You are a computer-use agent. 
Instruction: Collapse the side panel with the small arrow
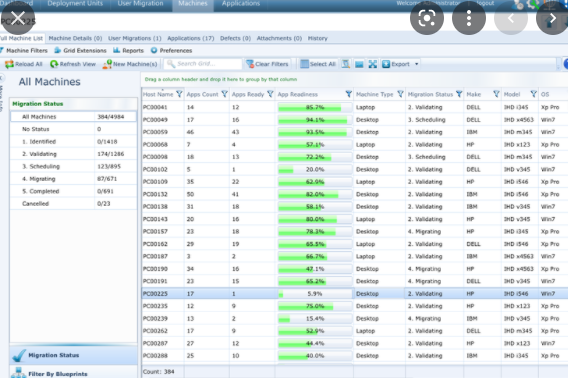click(2, 78)
